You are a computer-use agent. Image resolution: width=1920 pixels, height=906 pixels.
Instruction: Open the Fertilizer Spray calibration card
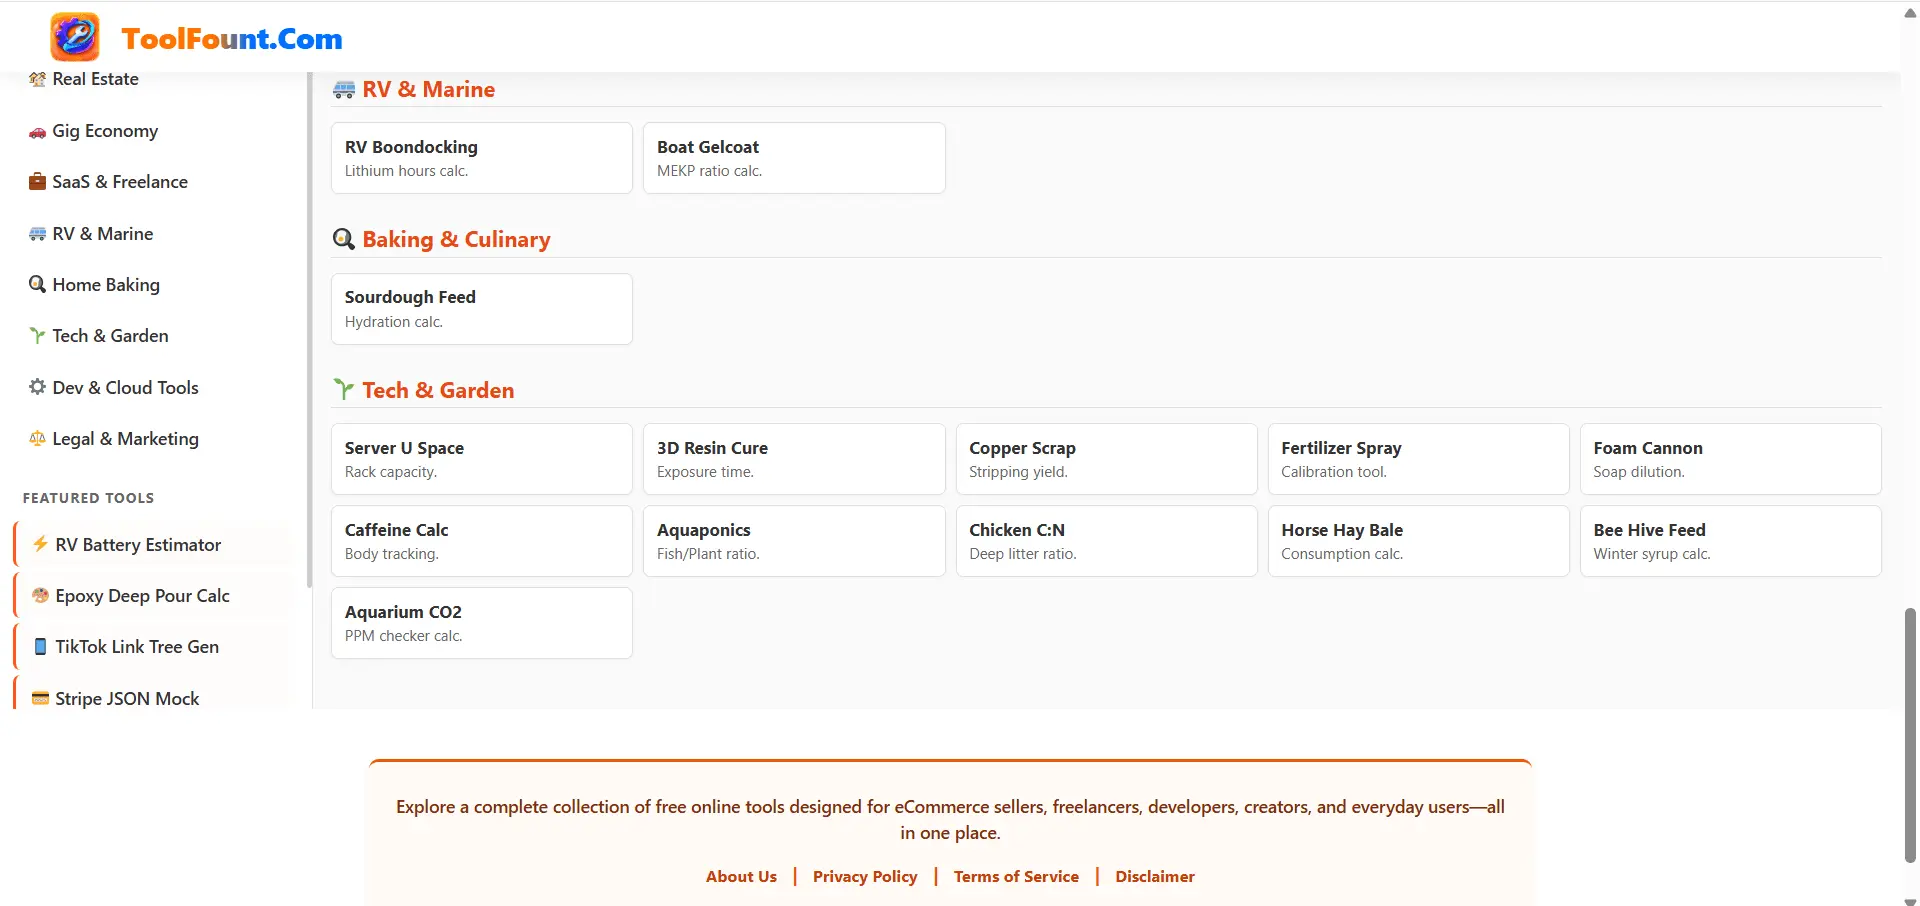pos(1418,459)
